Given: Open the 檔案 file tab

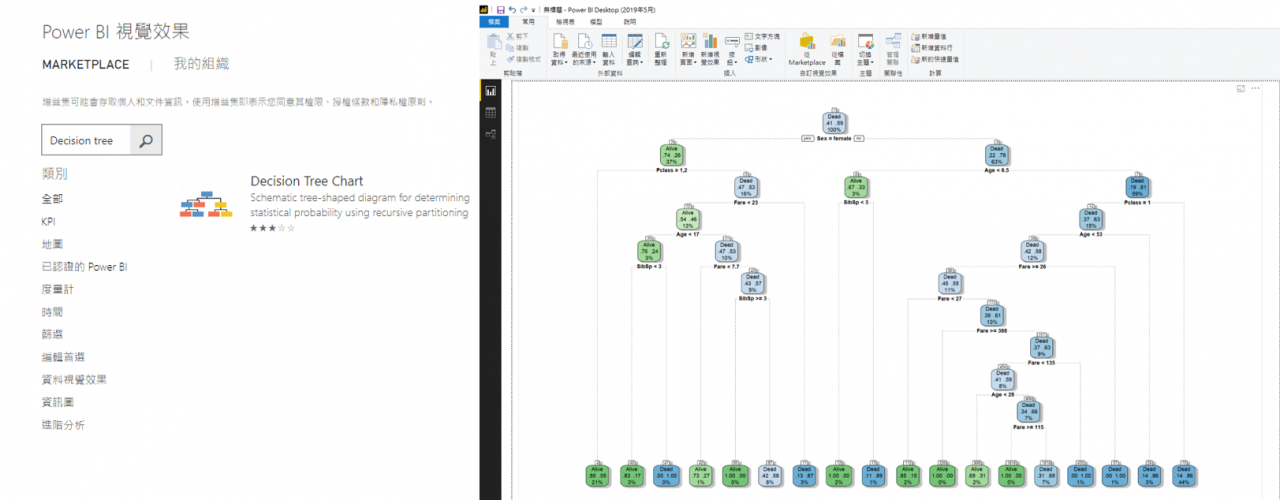Looking at the screenshot, I should pyautogui.click(x=494, y=22).
